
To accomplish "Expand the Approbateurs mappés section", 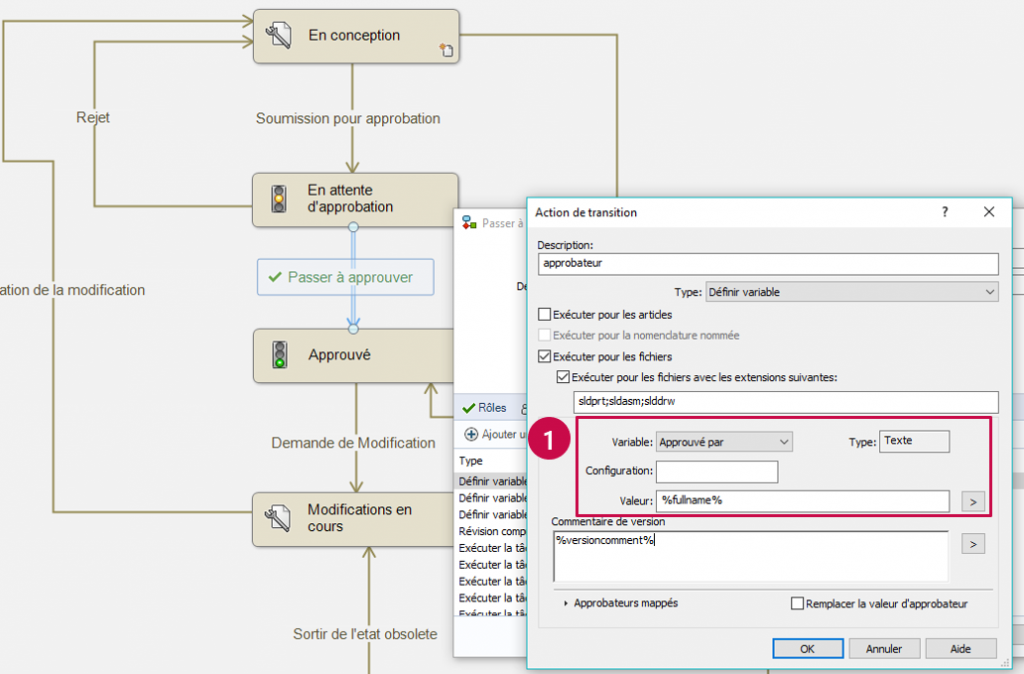I will (x=566, y=603).
